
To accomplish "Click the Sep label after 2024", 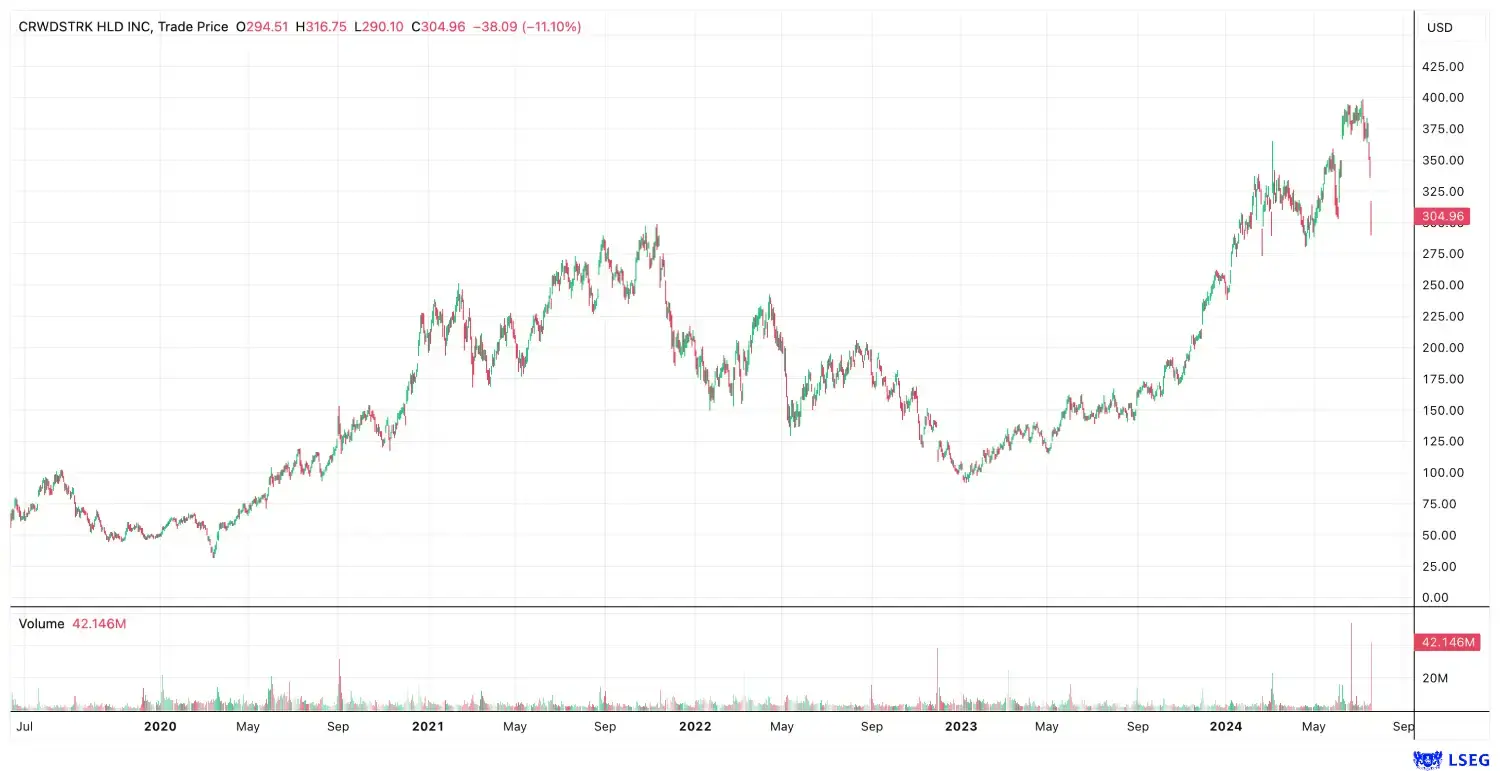I will [1404, 726].
